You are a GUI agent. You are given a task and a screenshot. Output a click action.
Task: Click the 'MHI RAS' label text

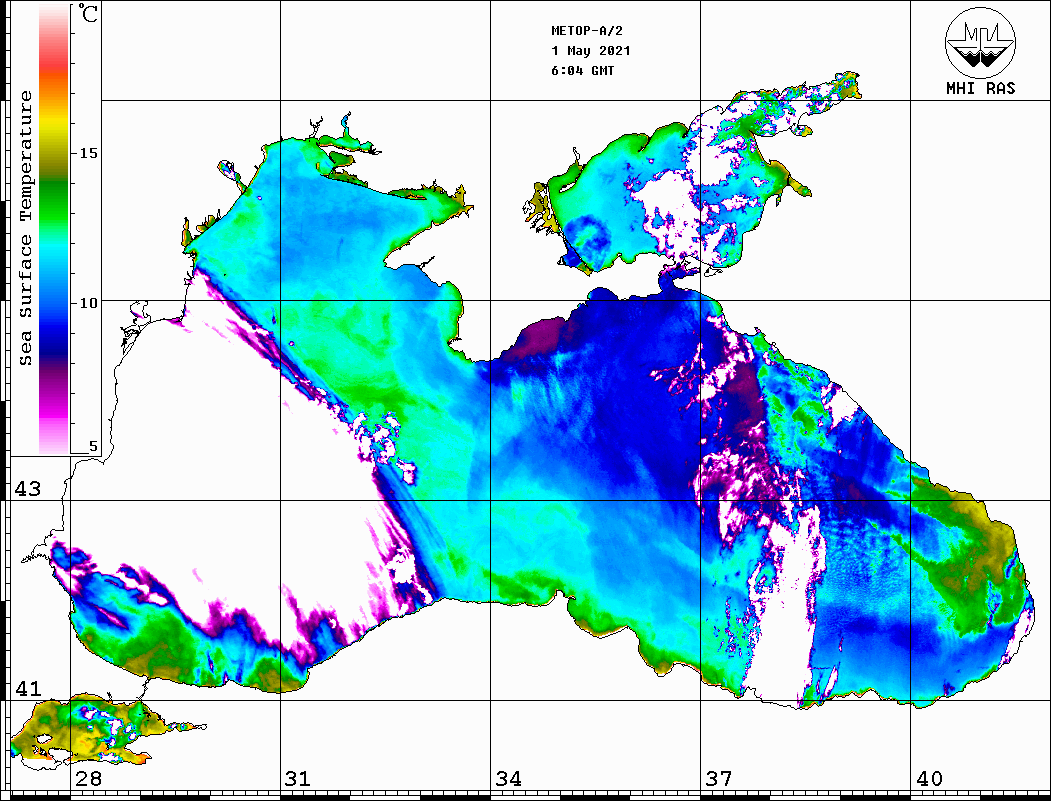pyautogui.click(x=981, y=88)
